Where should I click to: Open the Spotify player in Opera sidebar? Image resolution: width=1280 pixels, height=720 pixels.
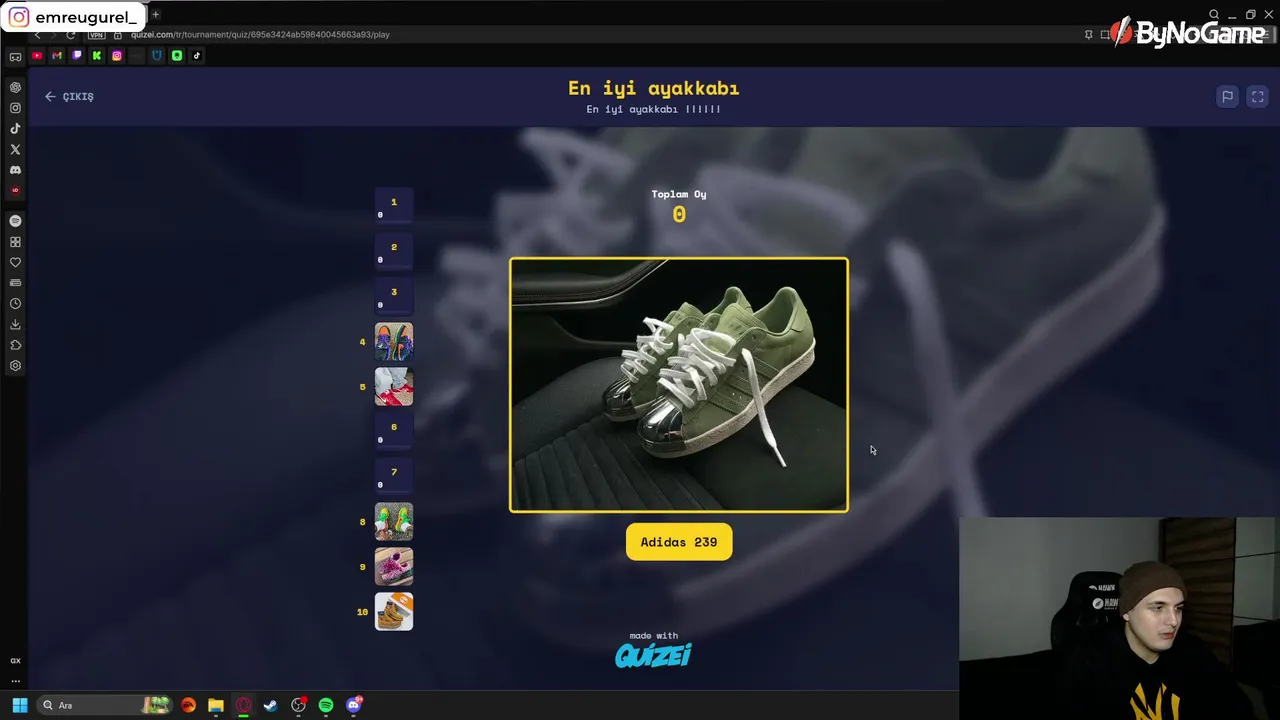(x=15, y=221)
